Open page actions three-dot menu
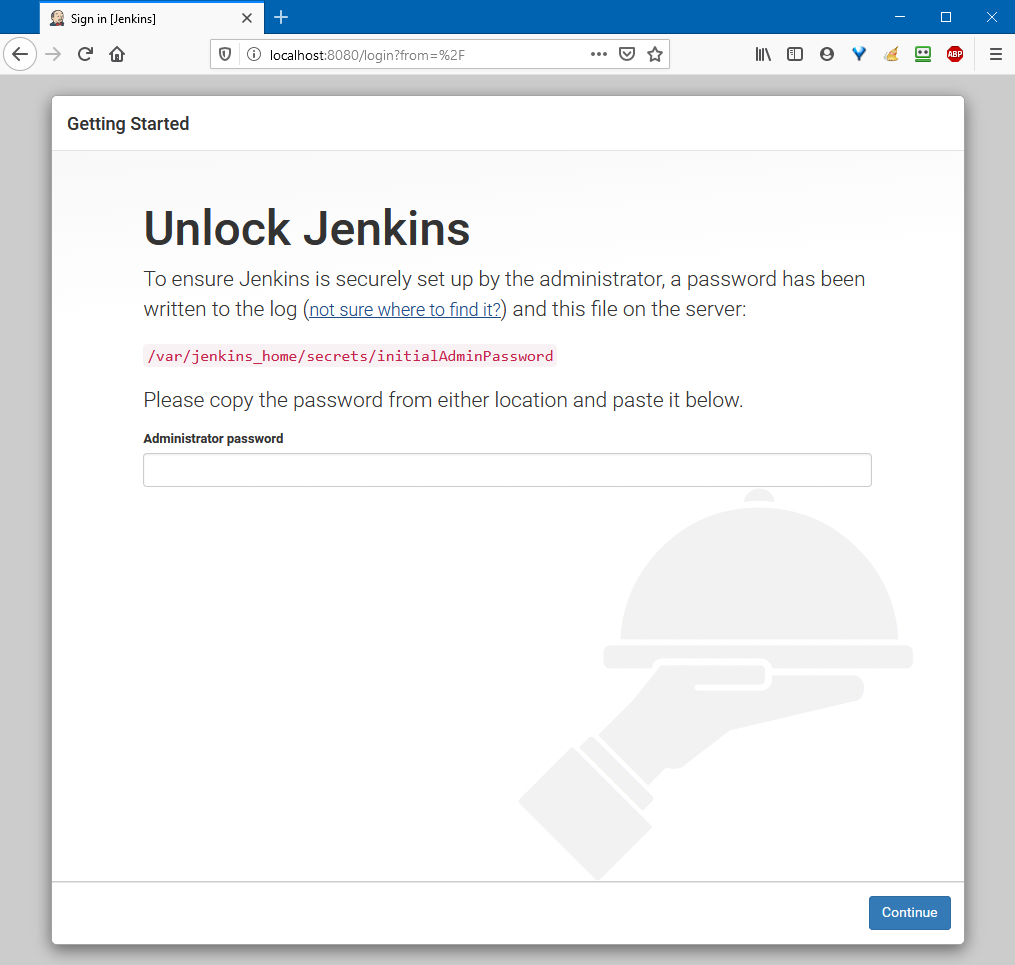The image size is (1015, 965). (x=599, y=54)
